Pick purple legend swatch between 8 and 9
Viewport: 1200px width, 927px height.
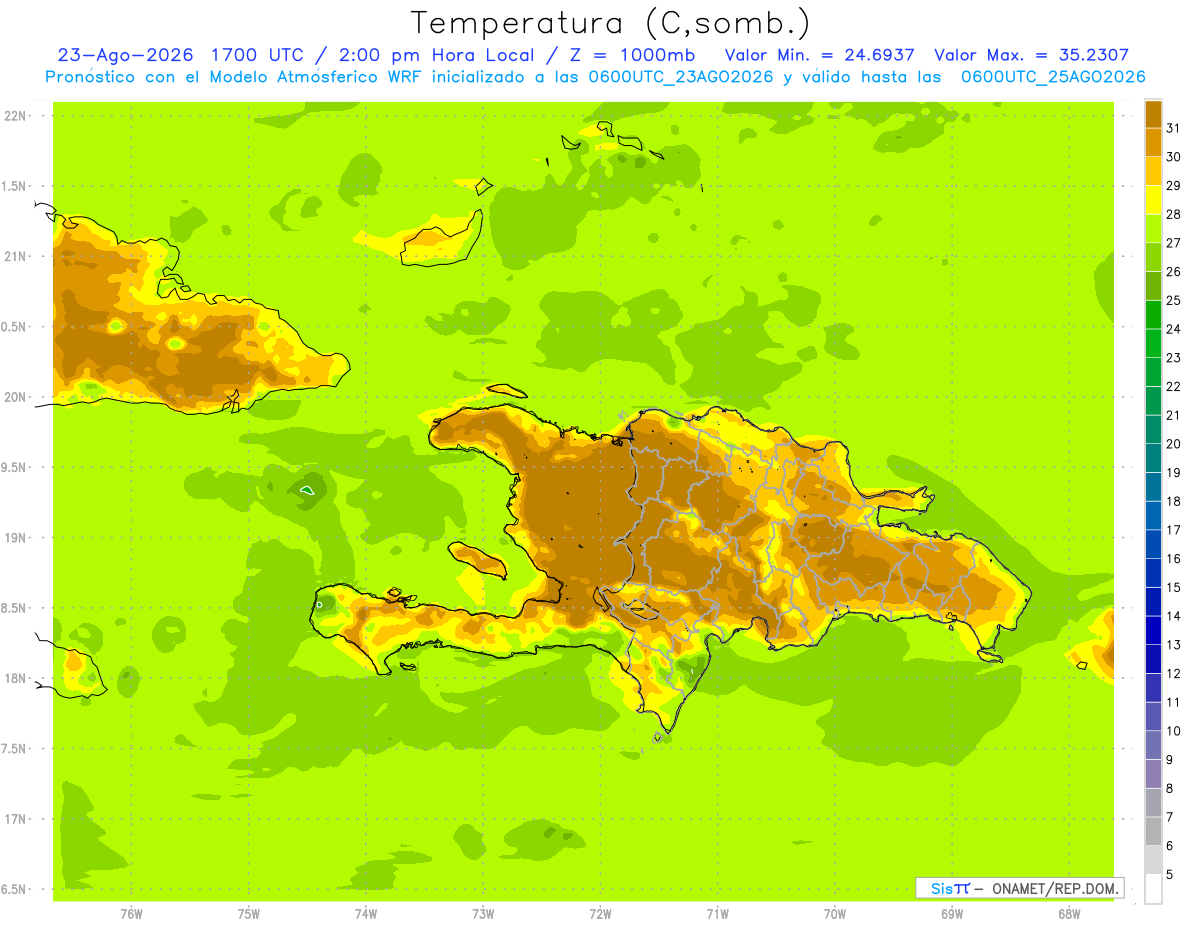point(1153,774)
